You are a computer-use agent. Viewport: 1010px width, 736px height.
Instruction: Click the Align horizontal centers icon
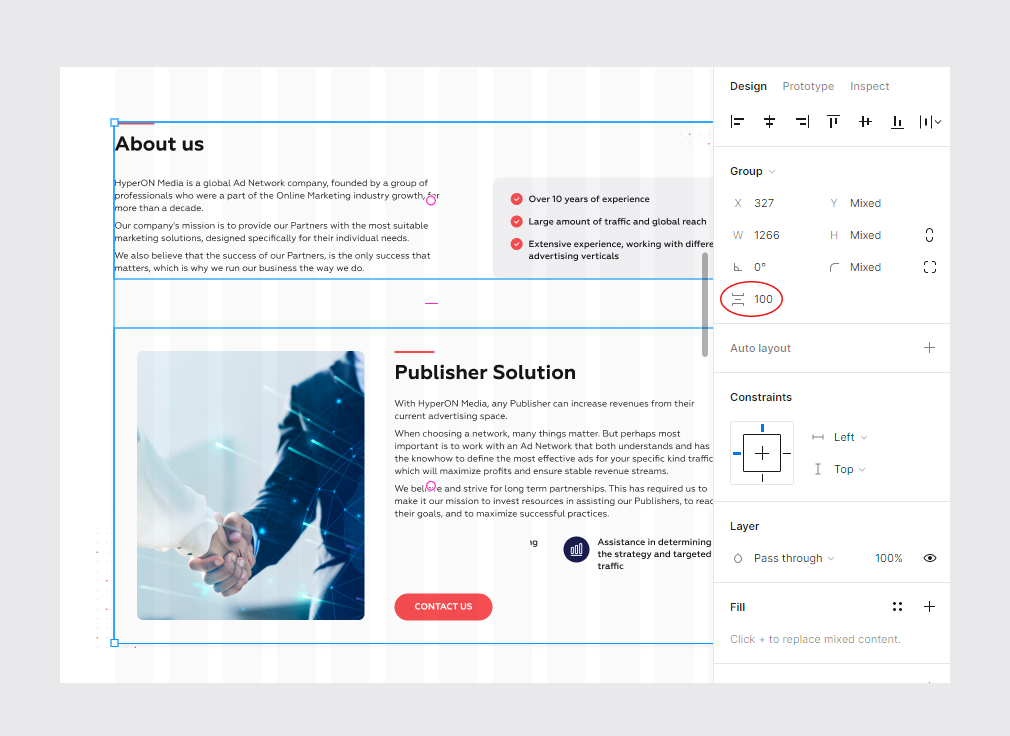(769, 122)
